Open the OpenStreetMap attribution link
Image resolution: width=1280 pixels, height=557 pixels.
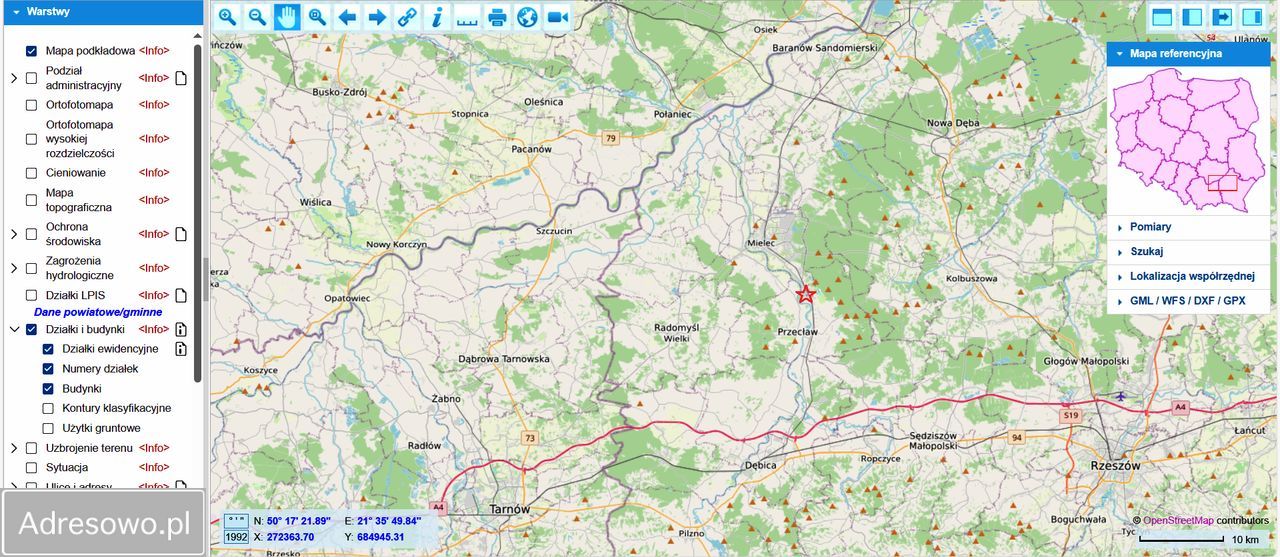1178,521
